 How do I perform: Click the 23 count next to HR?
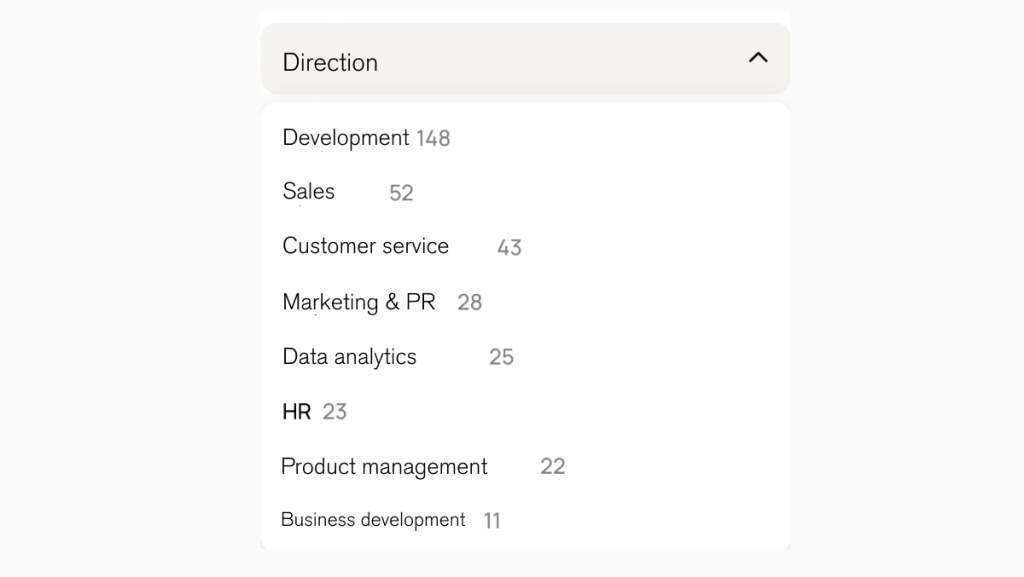tap(334, 412)
